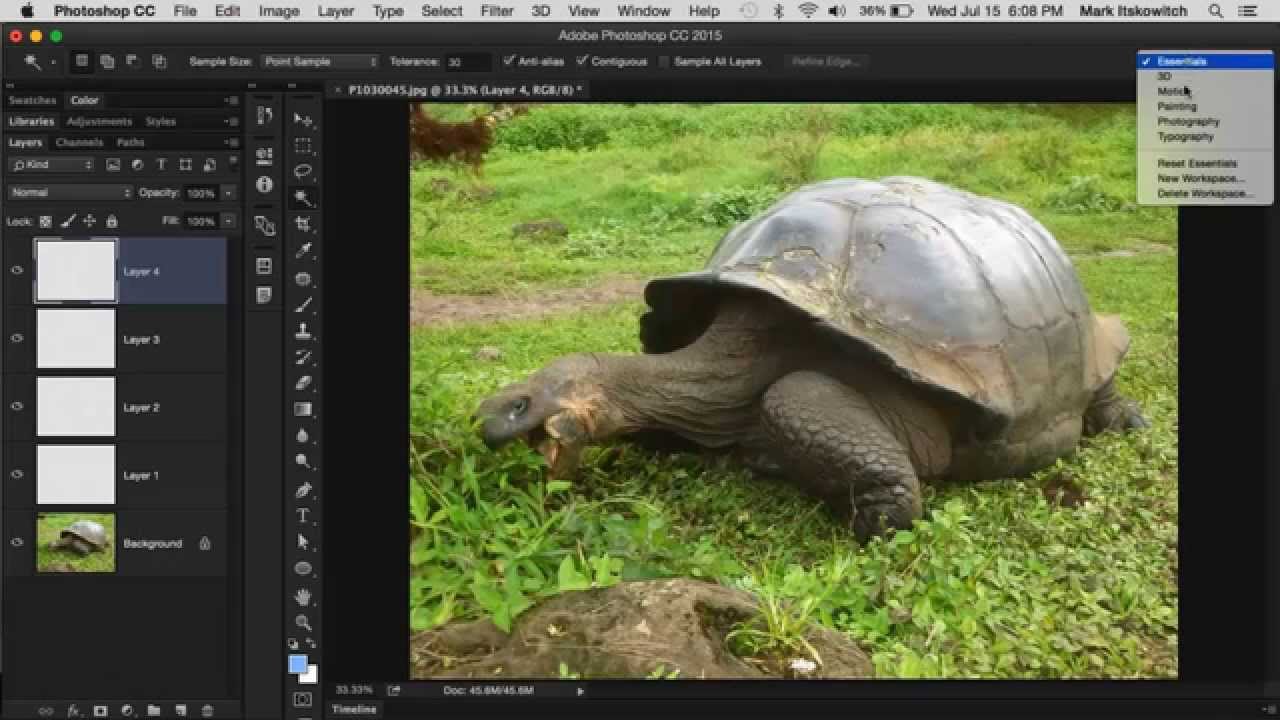This screenshot has height=720, width=1280.
Task: Toggle the Lock all padlock button
Action: 112,221
